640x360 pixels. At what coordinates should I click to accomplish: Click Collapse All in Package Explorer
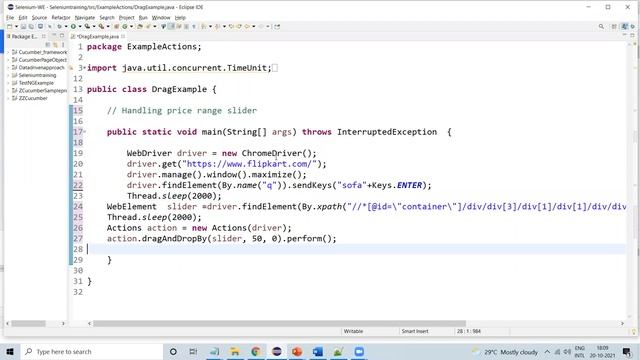point(48,44)
